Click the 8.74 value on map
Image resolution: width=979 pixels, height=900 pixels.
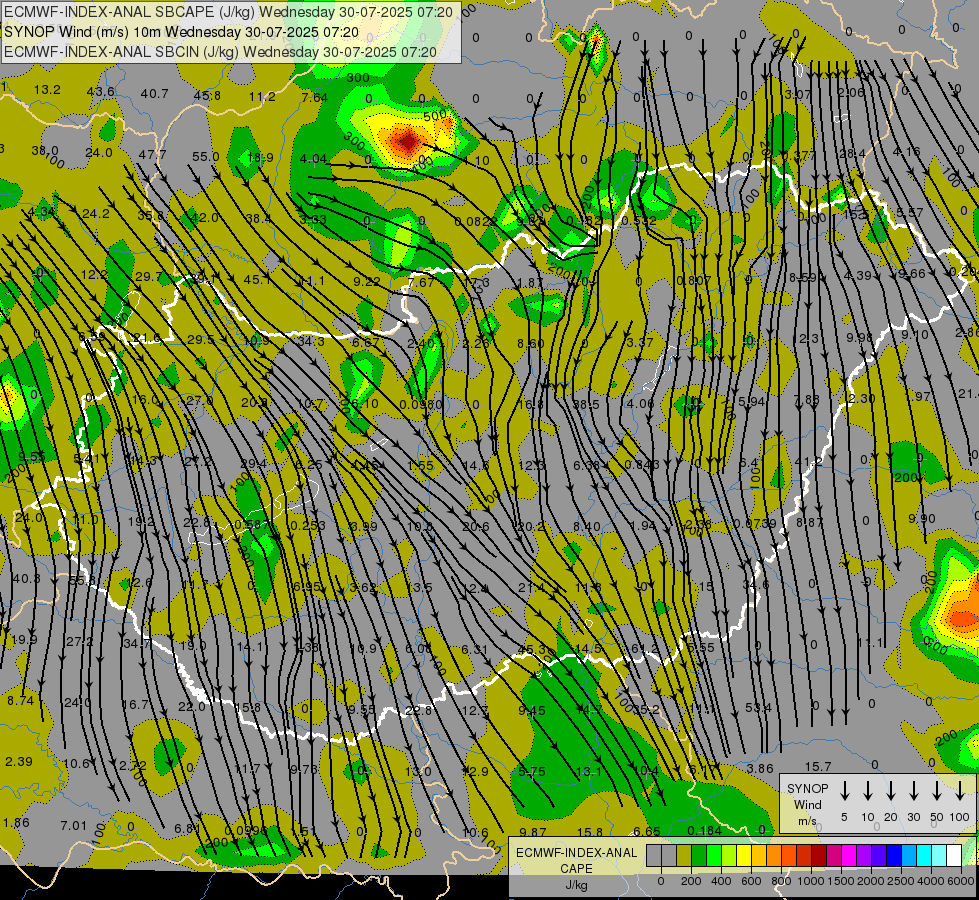(x=20, y=700)
